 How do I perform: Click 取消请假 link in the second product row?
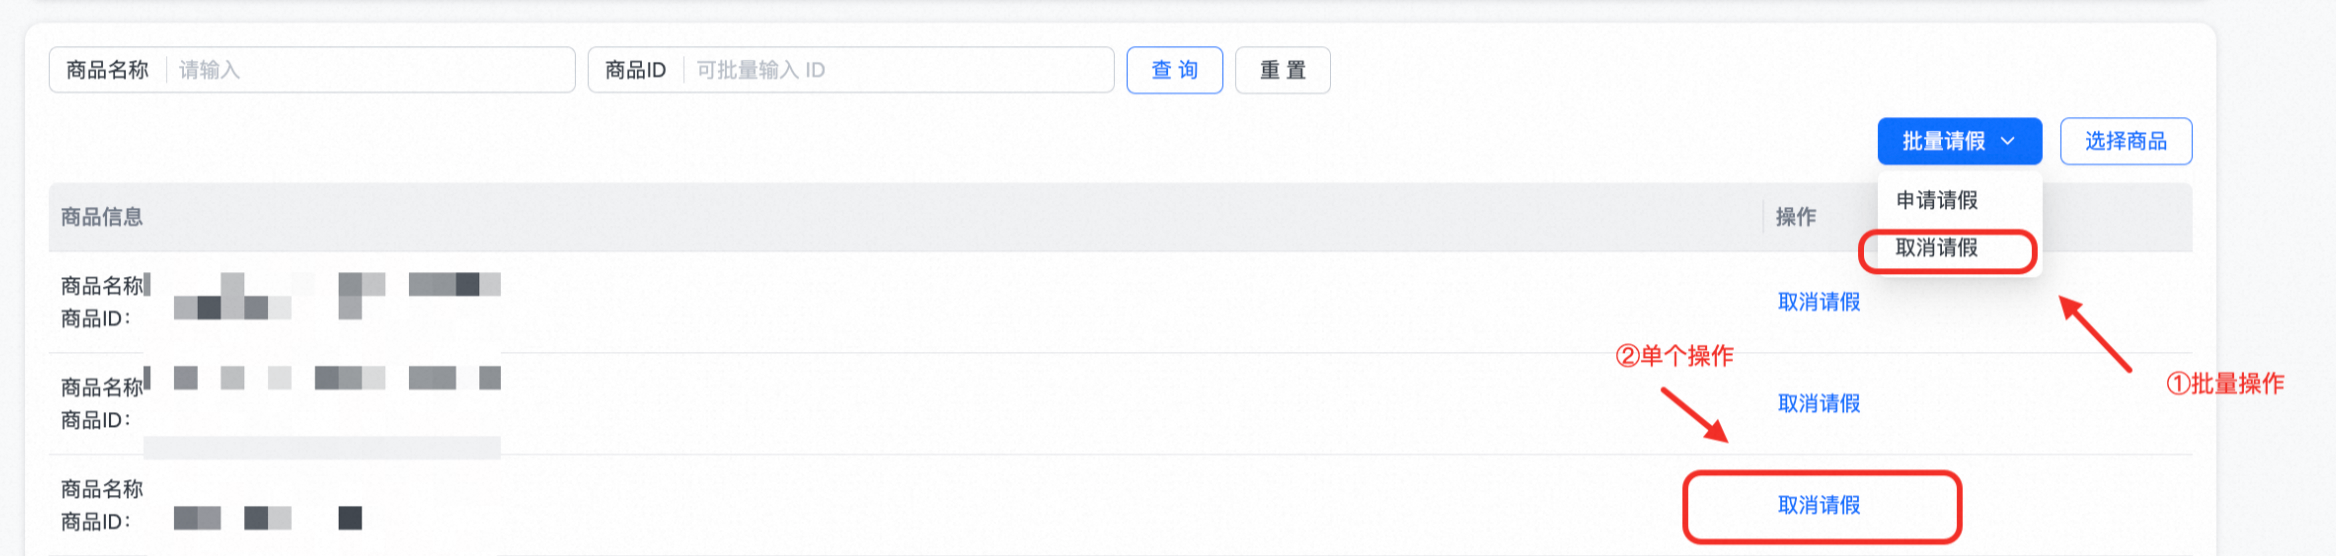click(x=1818, y=404)
